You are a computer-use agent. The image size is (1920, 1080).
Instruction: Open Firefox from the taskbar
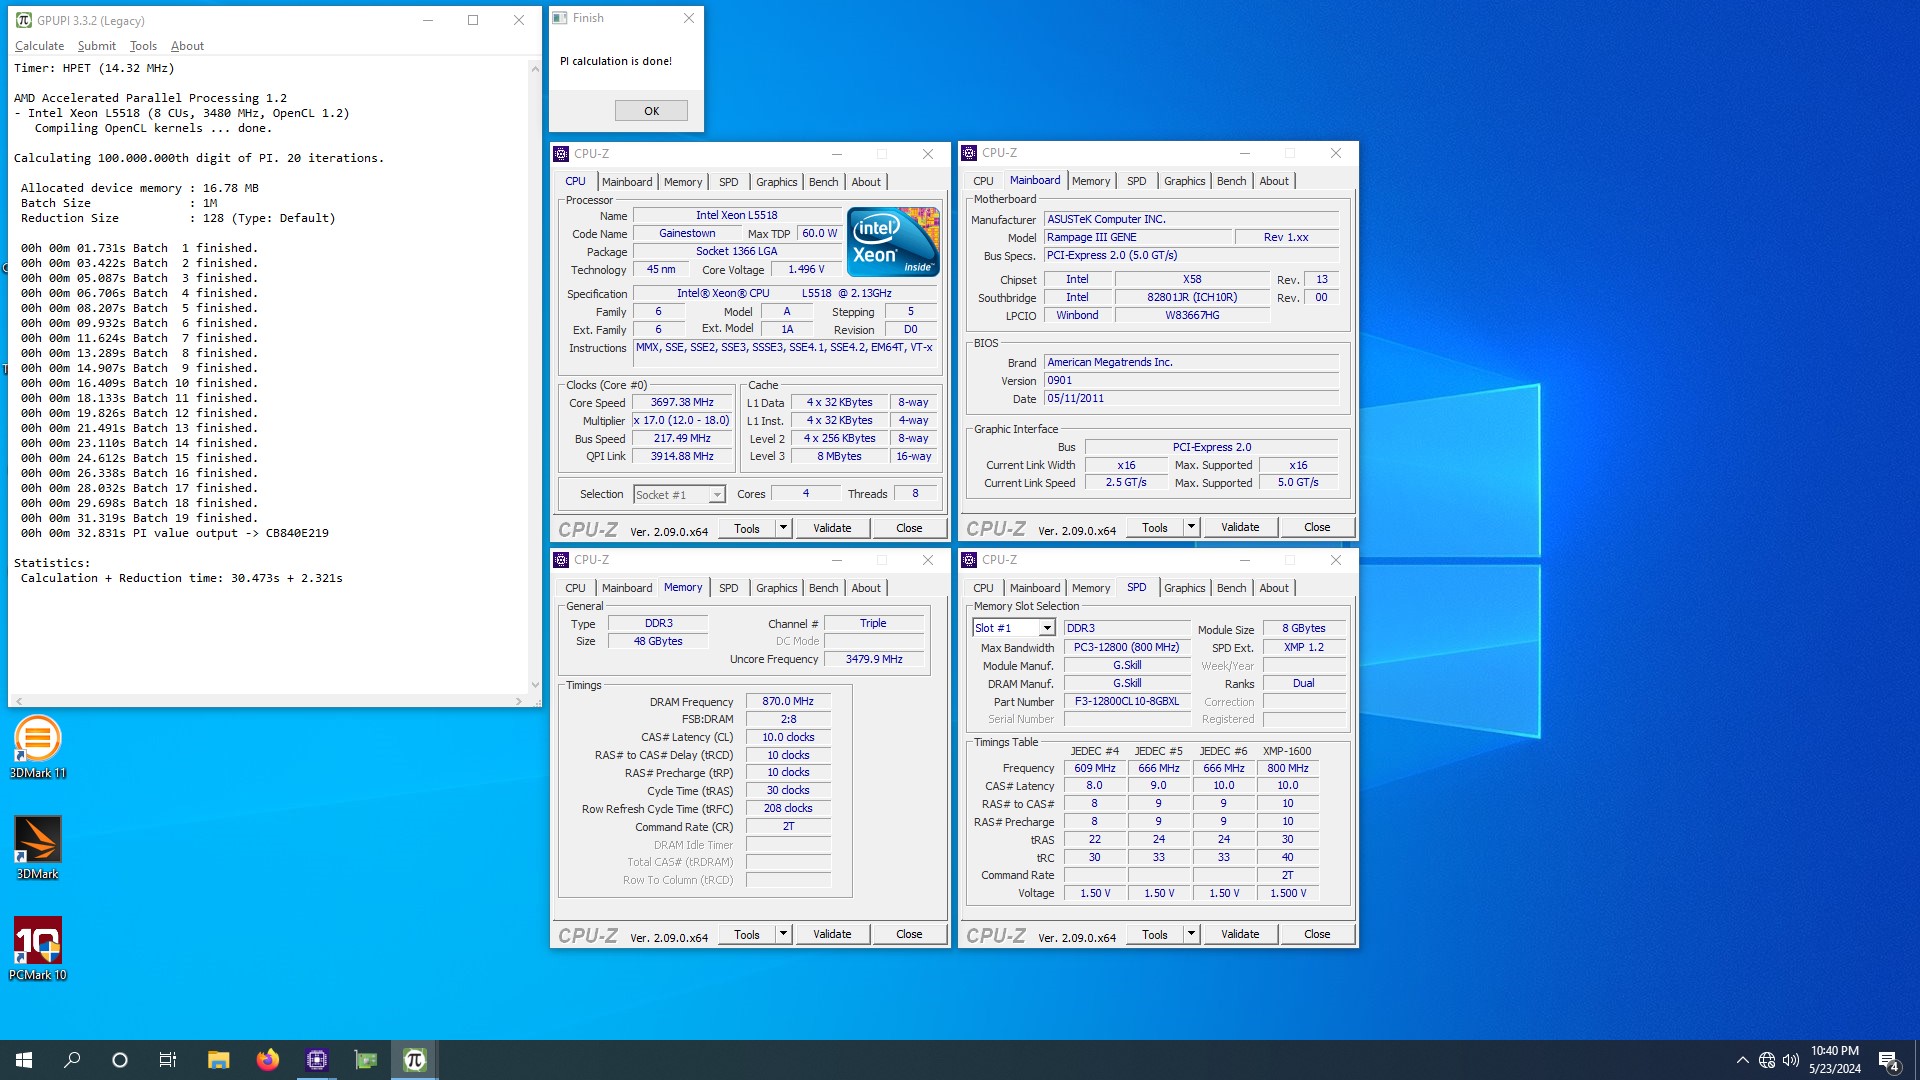click(267, 1060)
